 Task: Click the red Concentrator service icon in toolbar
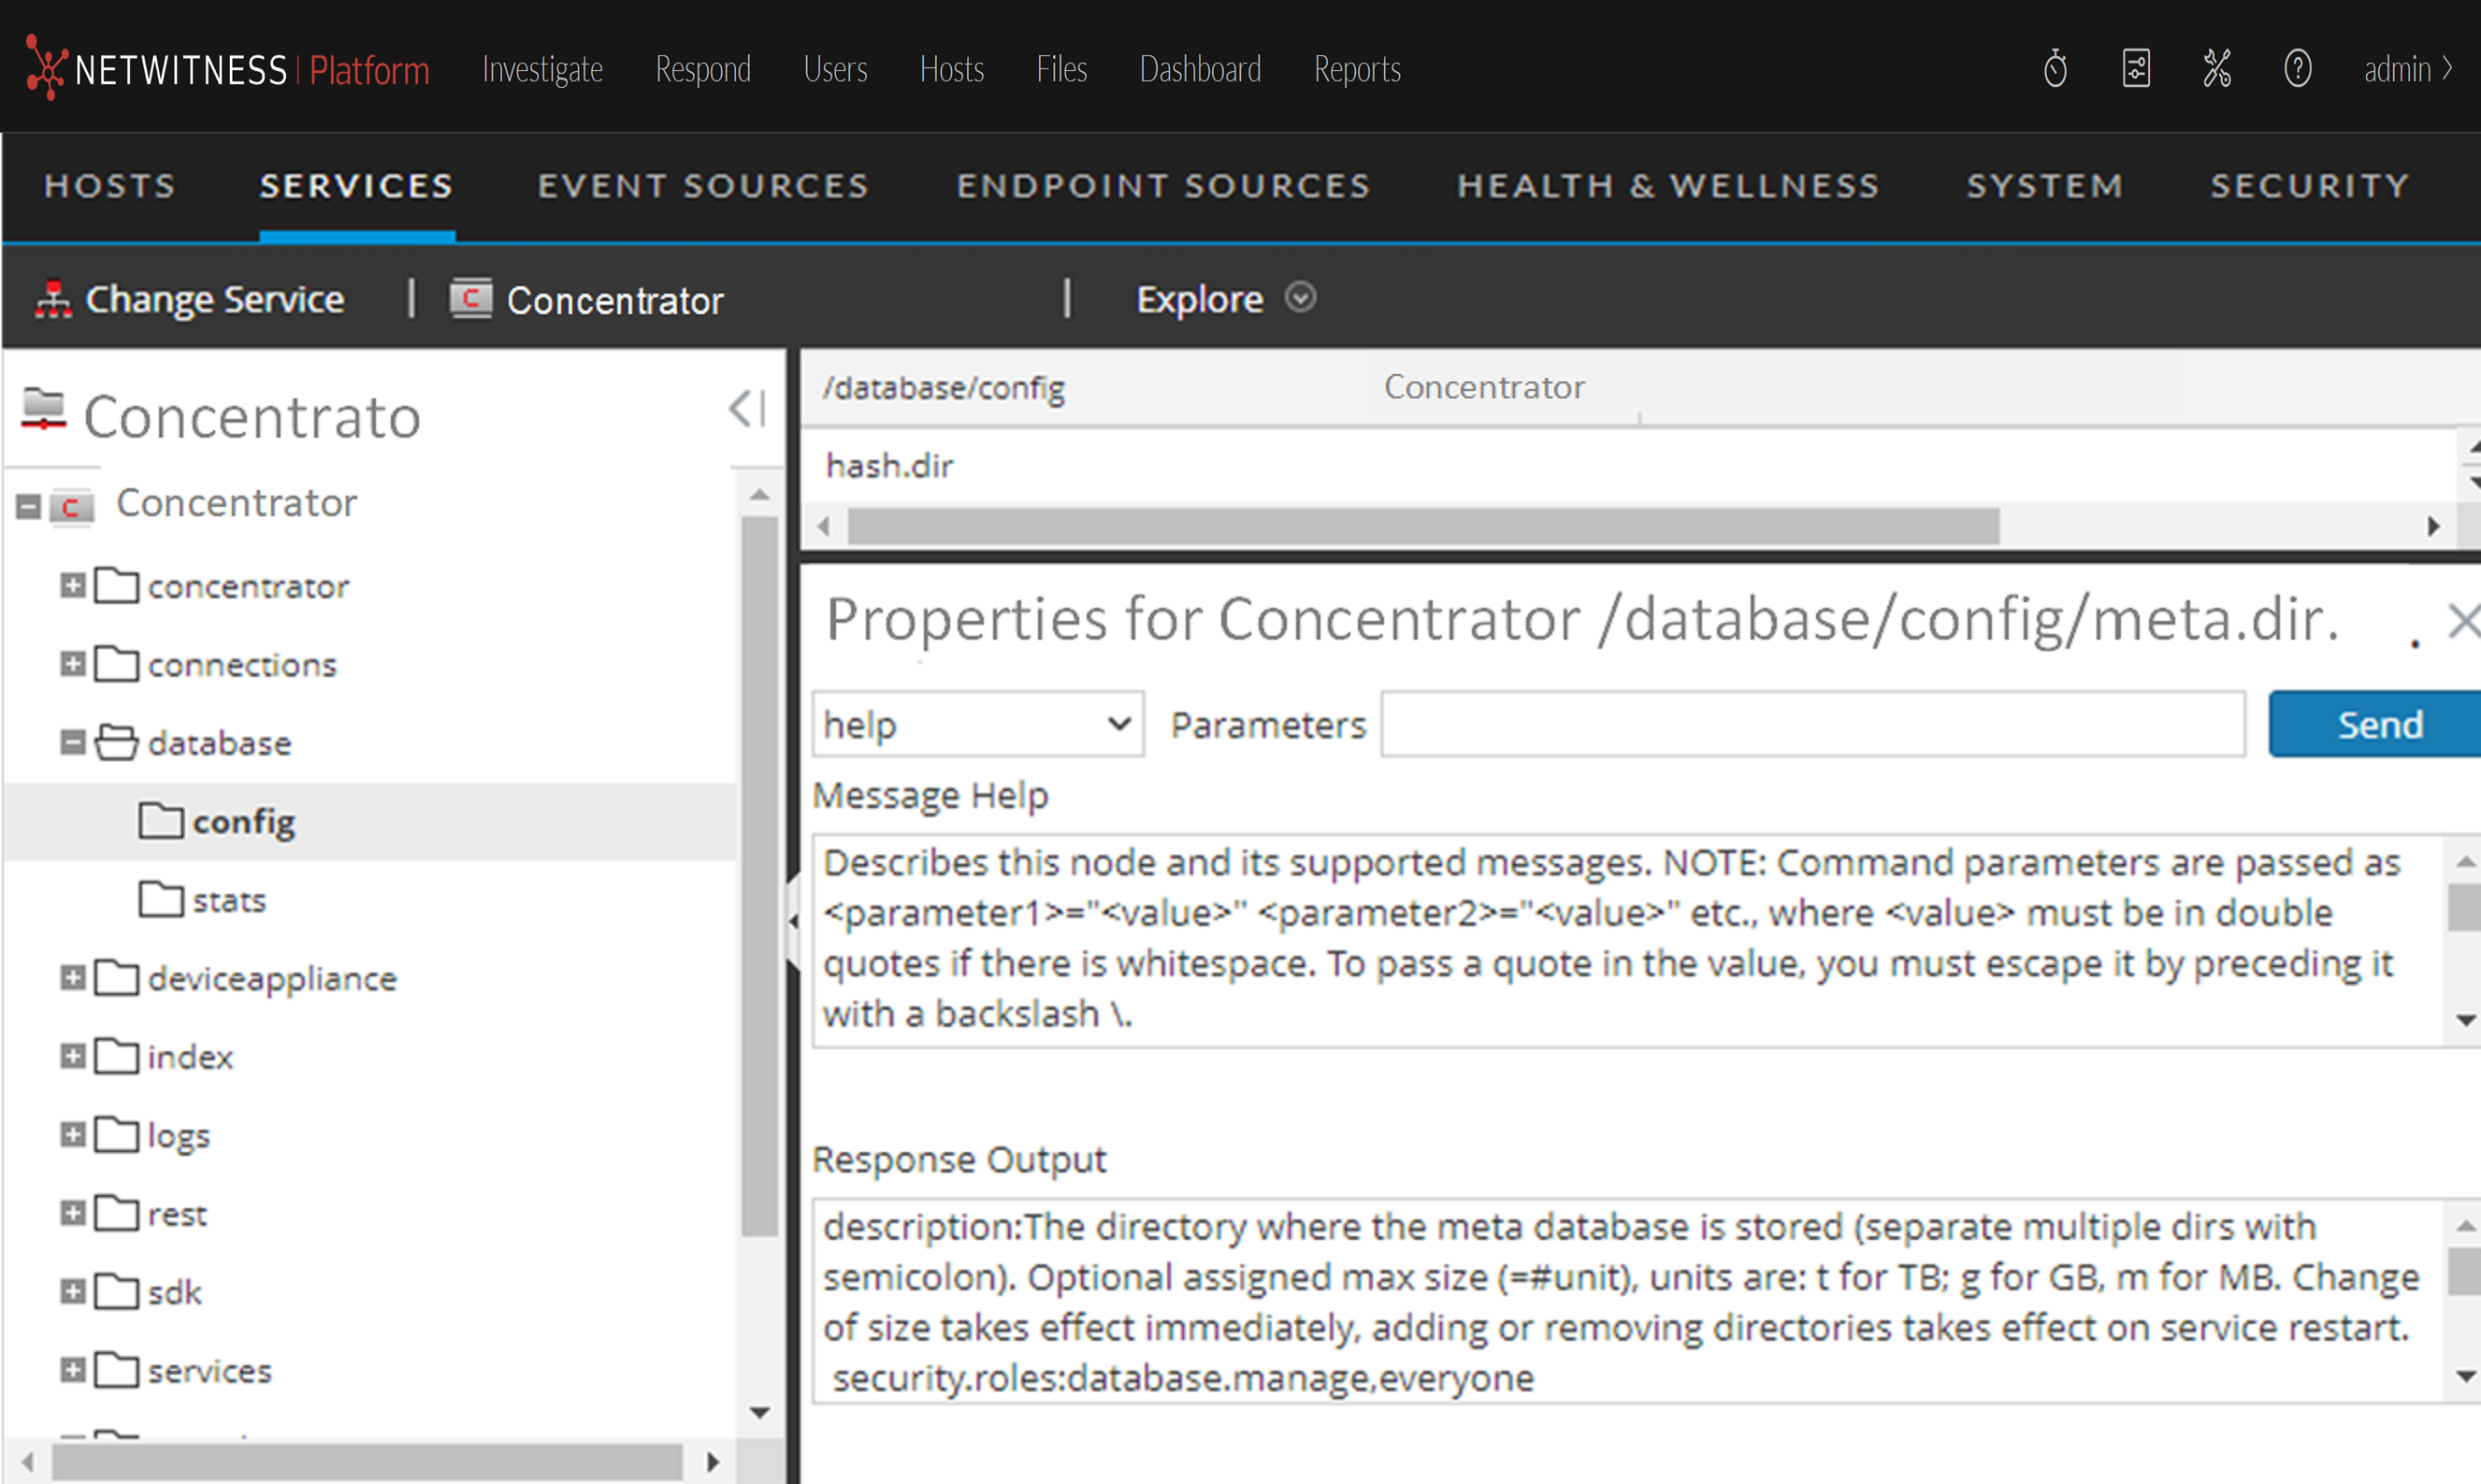coord(470,299)
